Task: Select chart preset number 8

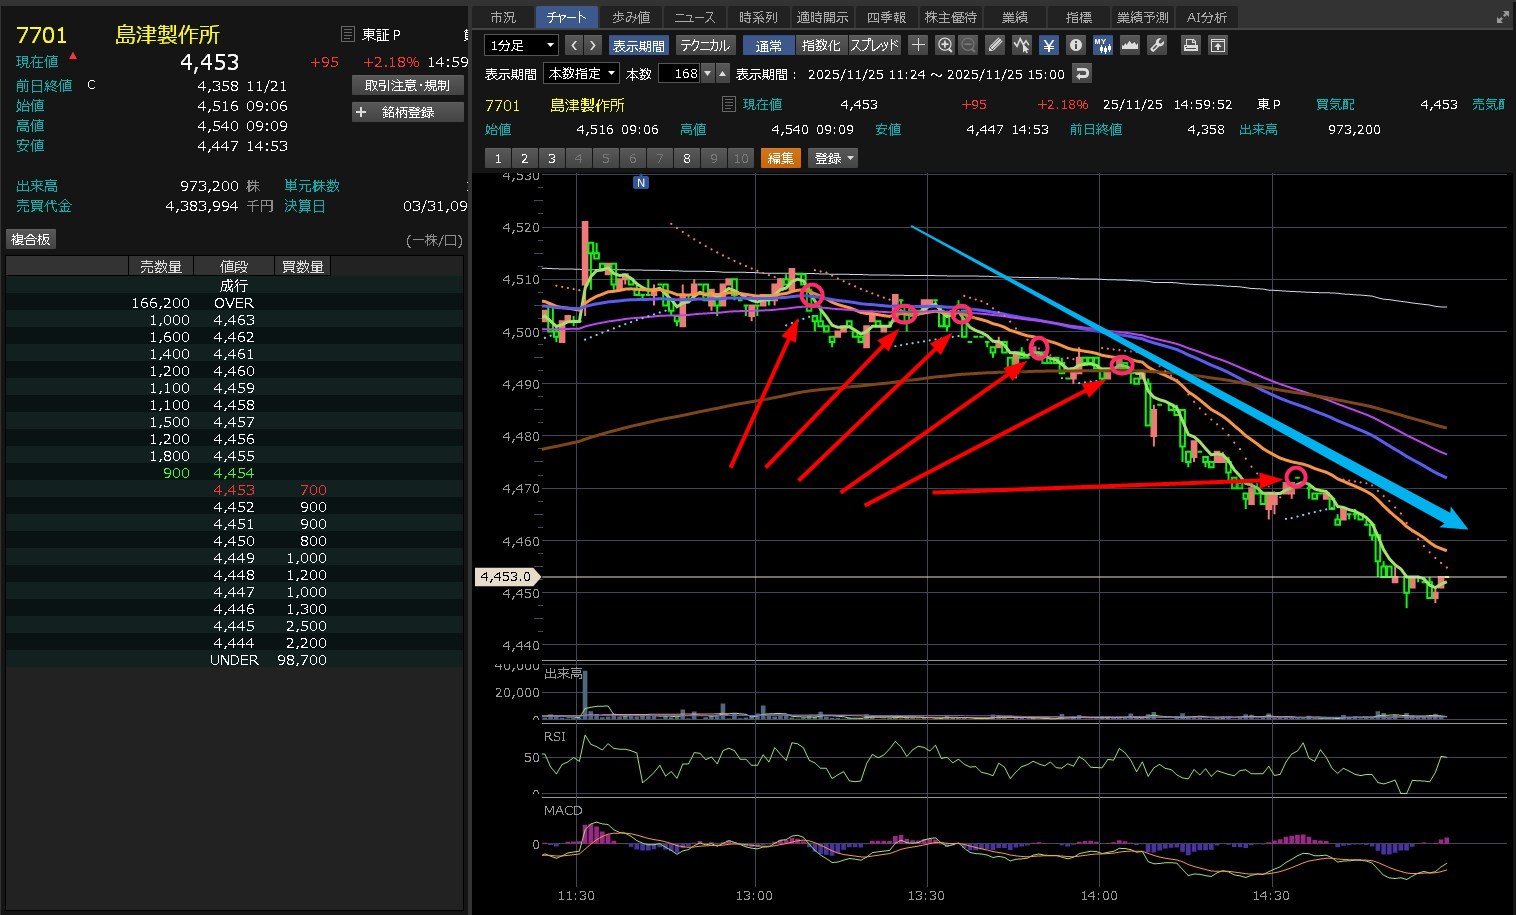Action: click(x=686, y=158)
